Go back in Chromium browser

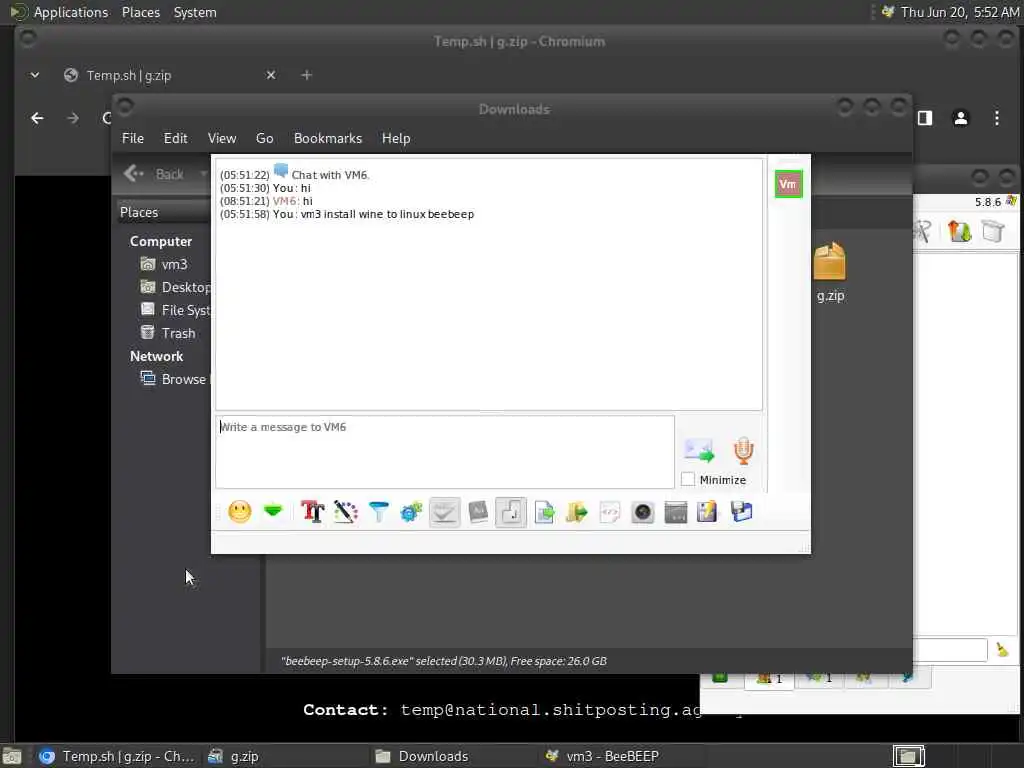point(37,118)
